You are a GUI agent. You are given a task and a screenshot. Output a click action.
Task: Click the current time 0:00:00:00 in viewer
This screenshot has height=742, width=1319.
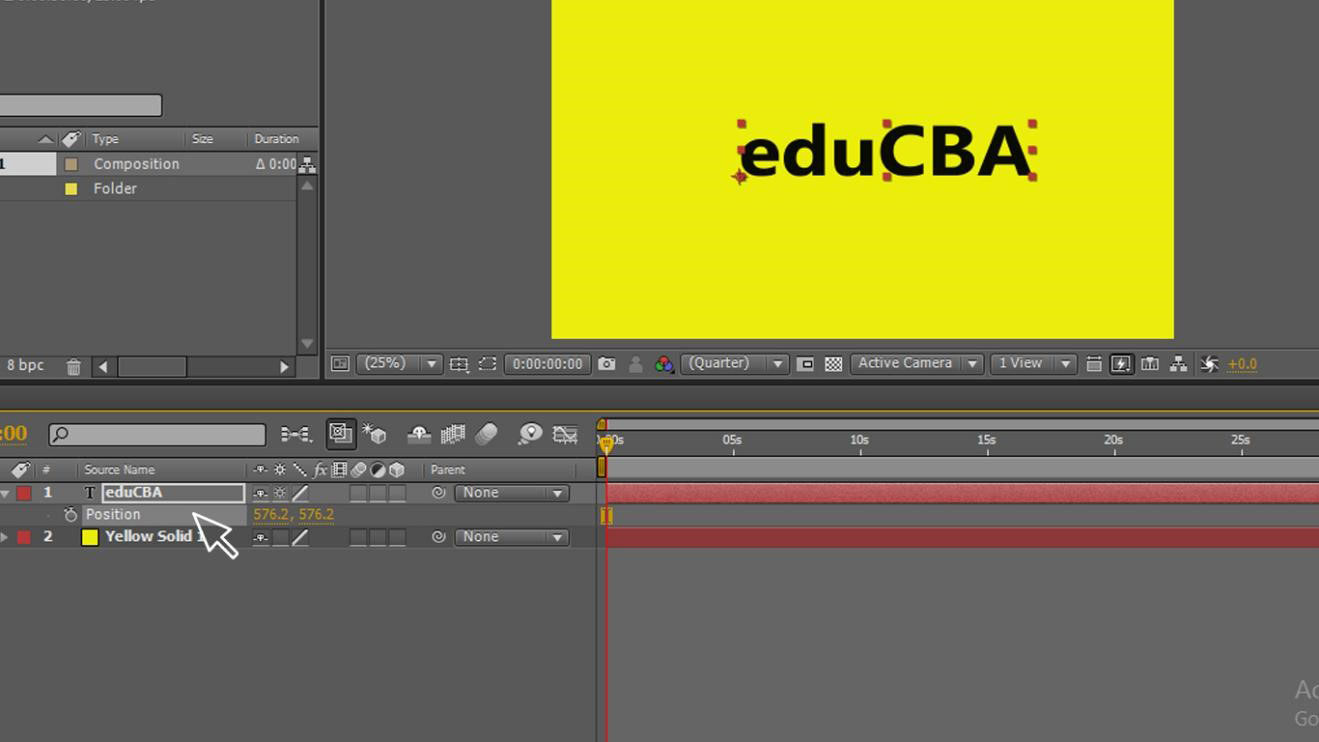pyautogui.click(x=547, y=364)
